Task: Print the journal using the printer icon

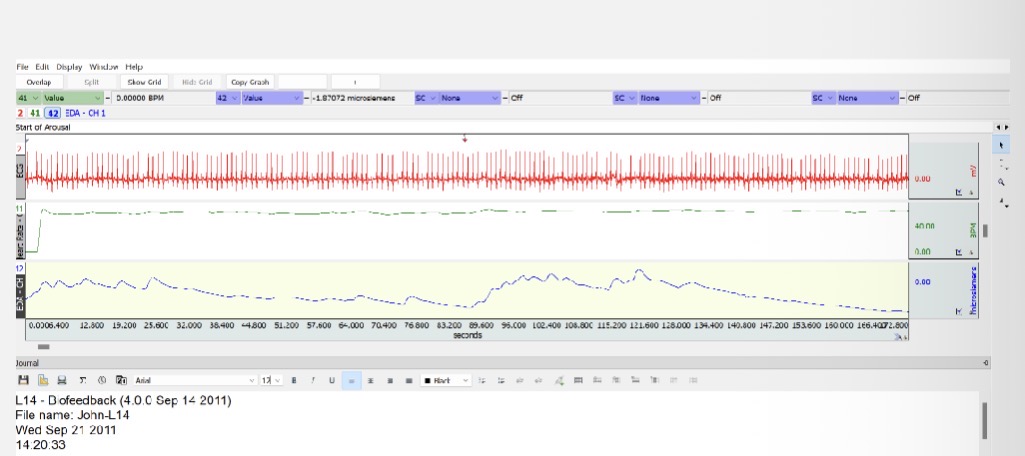Action: pyautogui.click(x=62, y=381)
